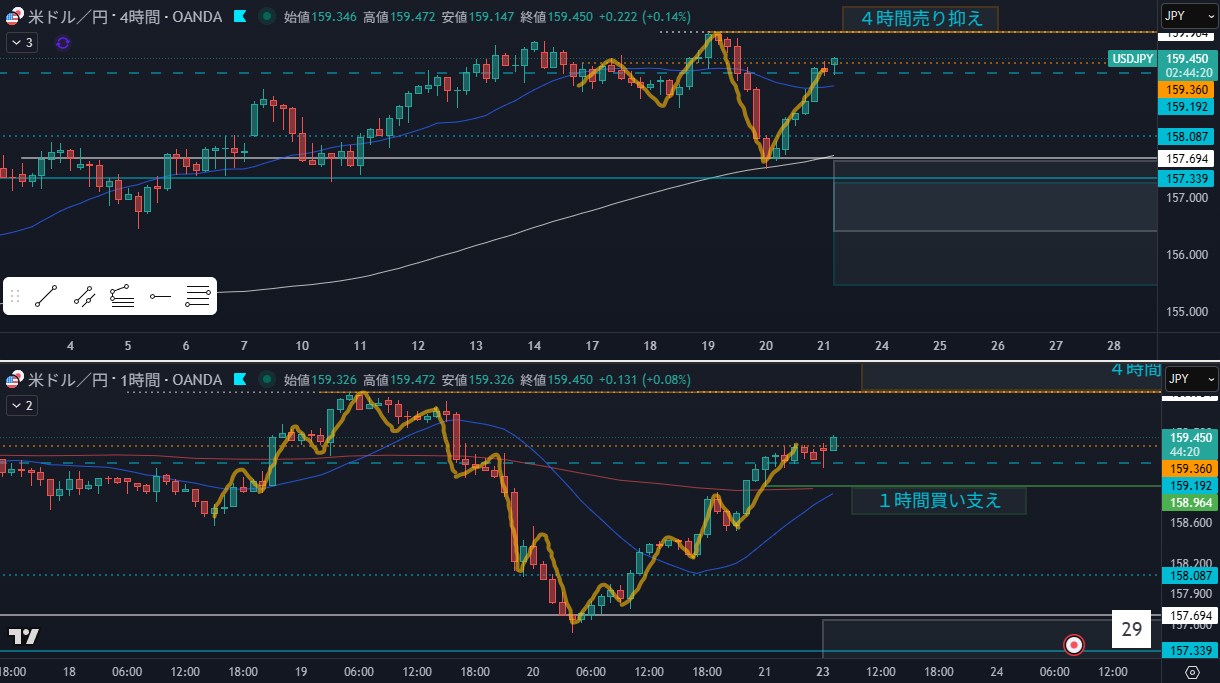Click the green market status dot on the upper chart
The height and width of the screenshot is (683, 1220).
tap(266, 16)
